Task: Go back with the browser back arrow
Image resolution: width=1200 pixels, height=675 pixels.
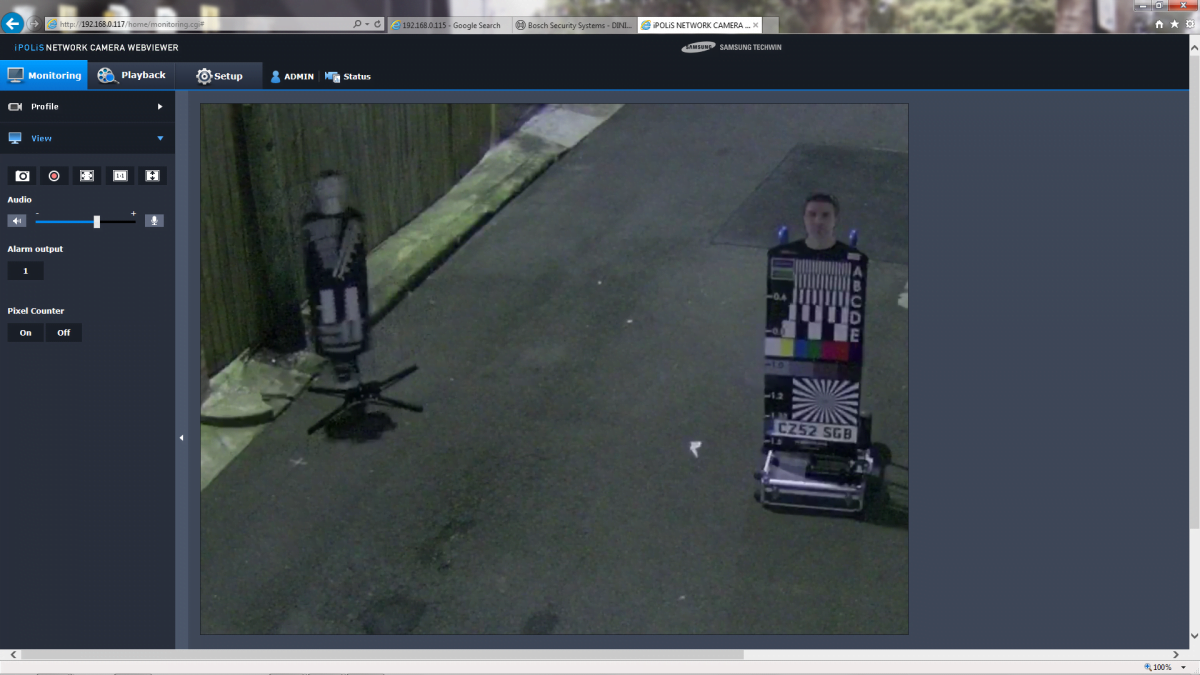Action: point(13,23)
